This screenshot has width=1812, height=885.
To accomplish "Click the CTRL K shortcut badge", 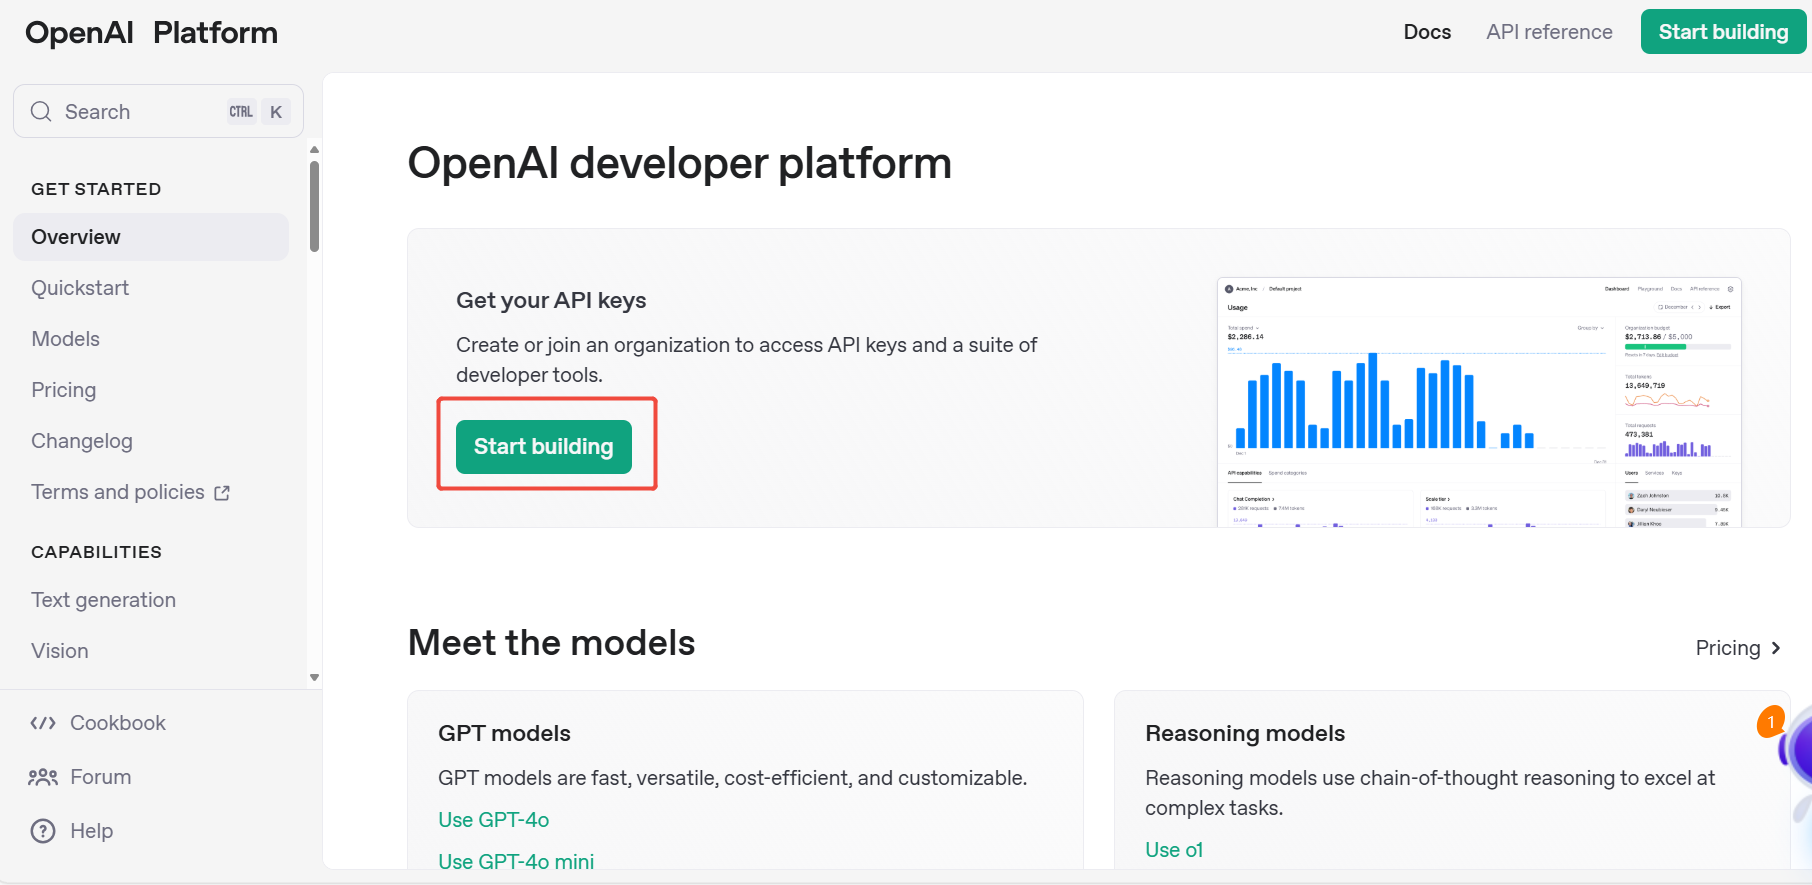I will pos(257,112).
